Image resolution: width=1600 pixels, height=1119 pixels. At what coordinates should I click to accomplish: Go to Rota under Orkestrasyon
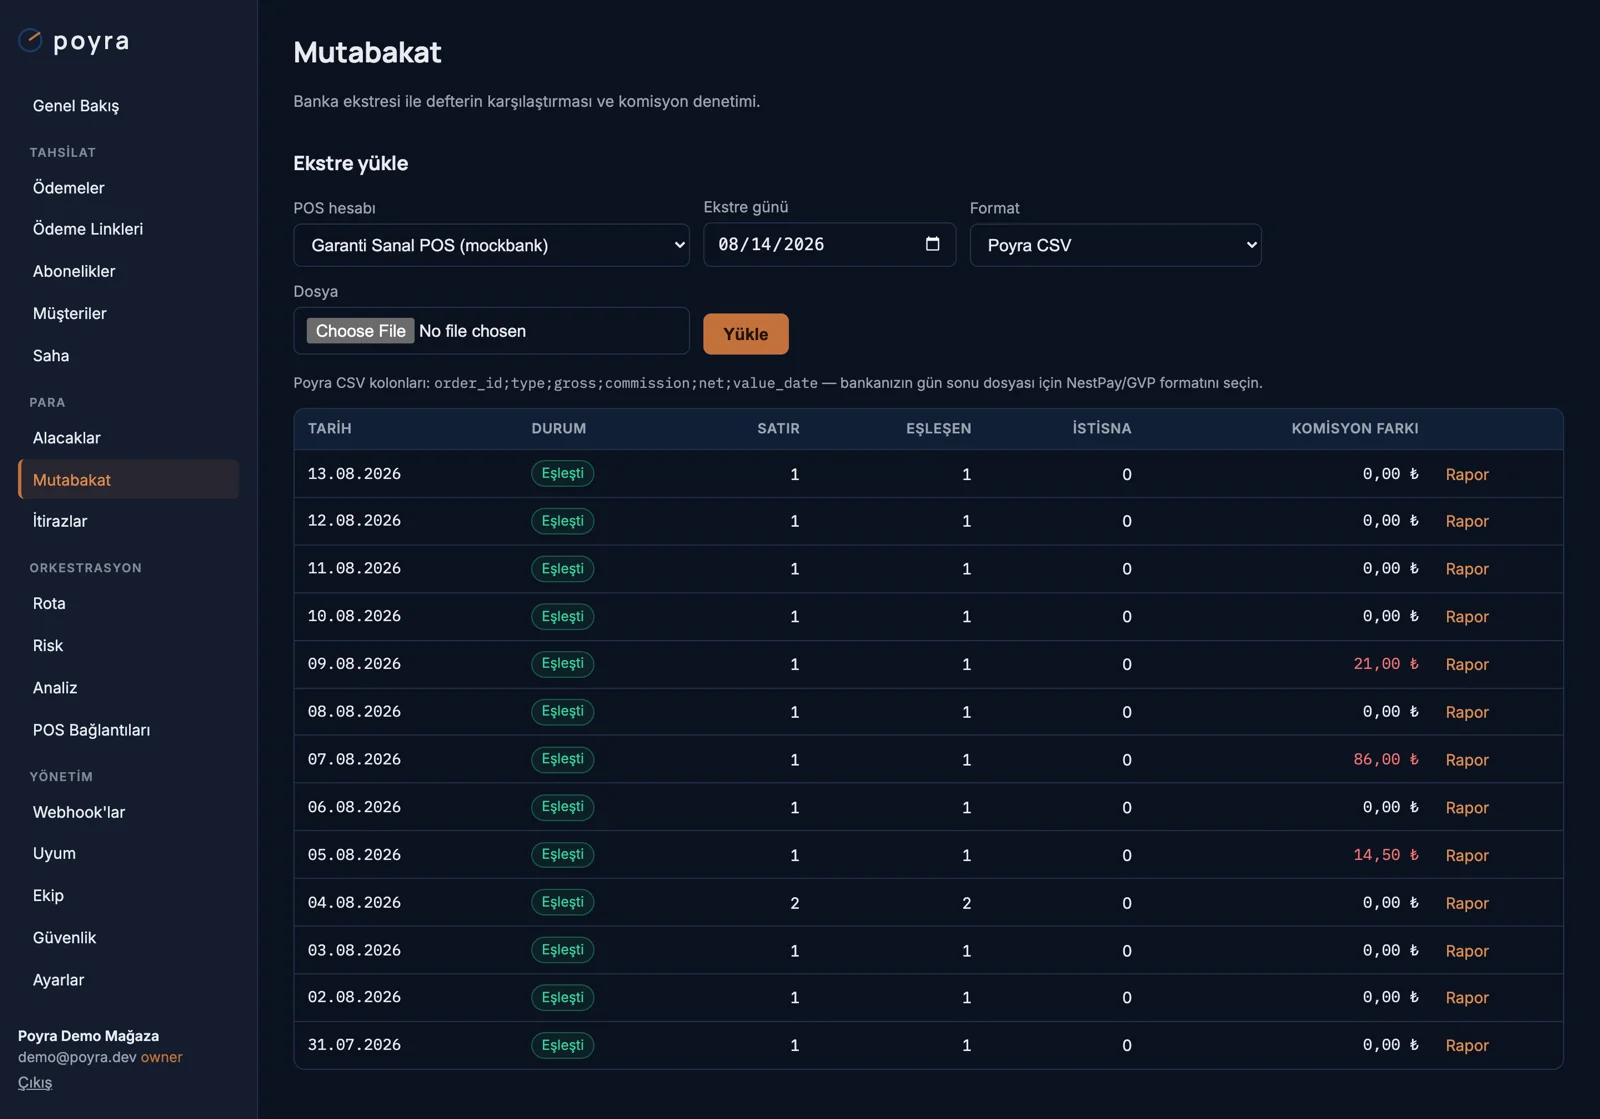point(49,603)
